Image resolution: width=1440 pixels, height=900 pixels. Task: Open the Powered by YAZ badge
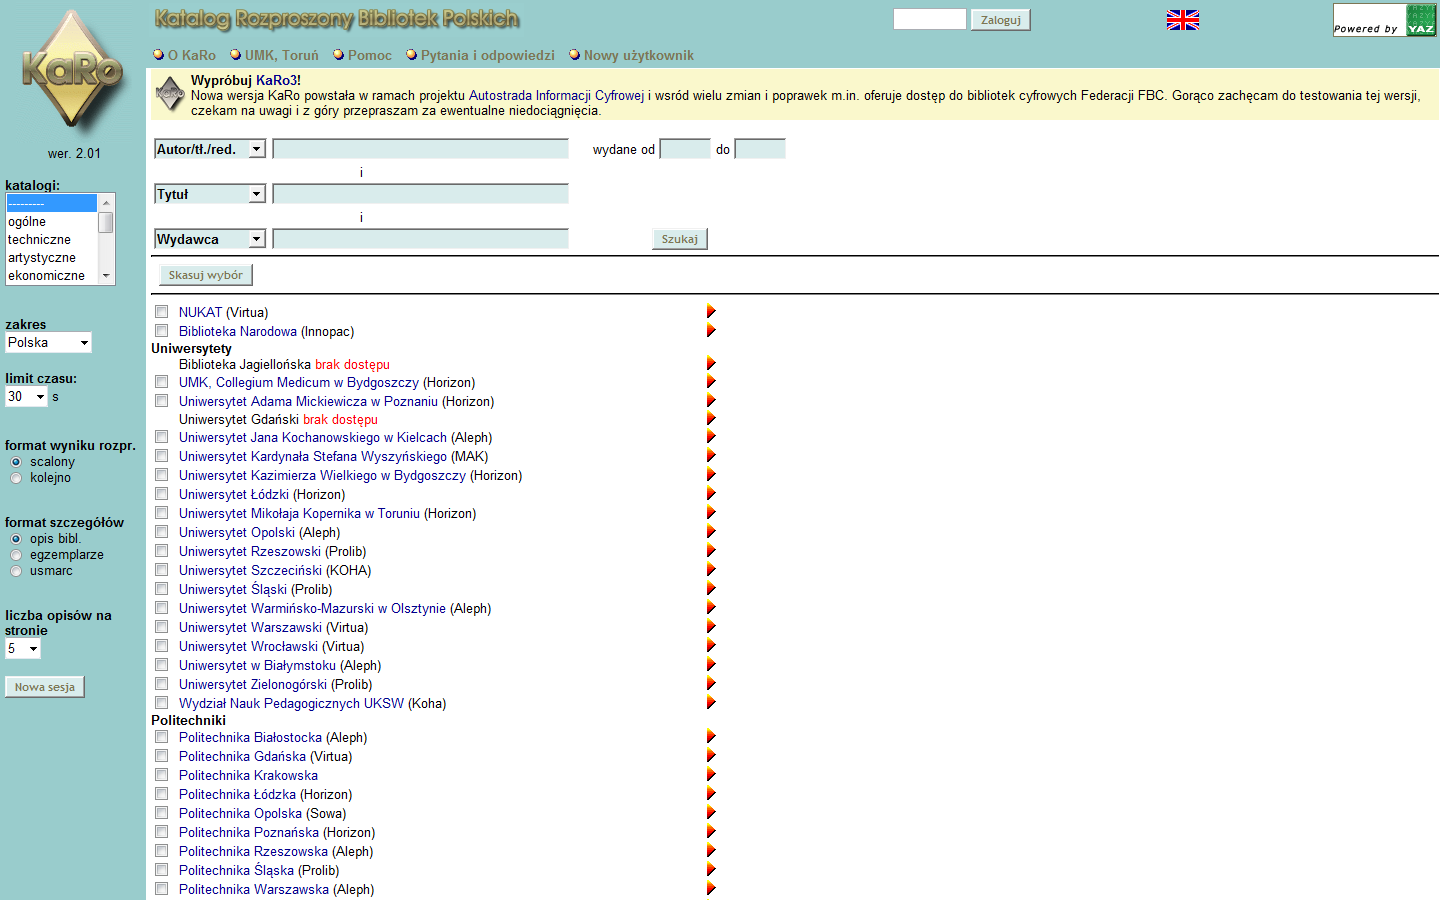(x=1385, y=20)
